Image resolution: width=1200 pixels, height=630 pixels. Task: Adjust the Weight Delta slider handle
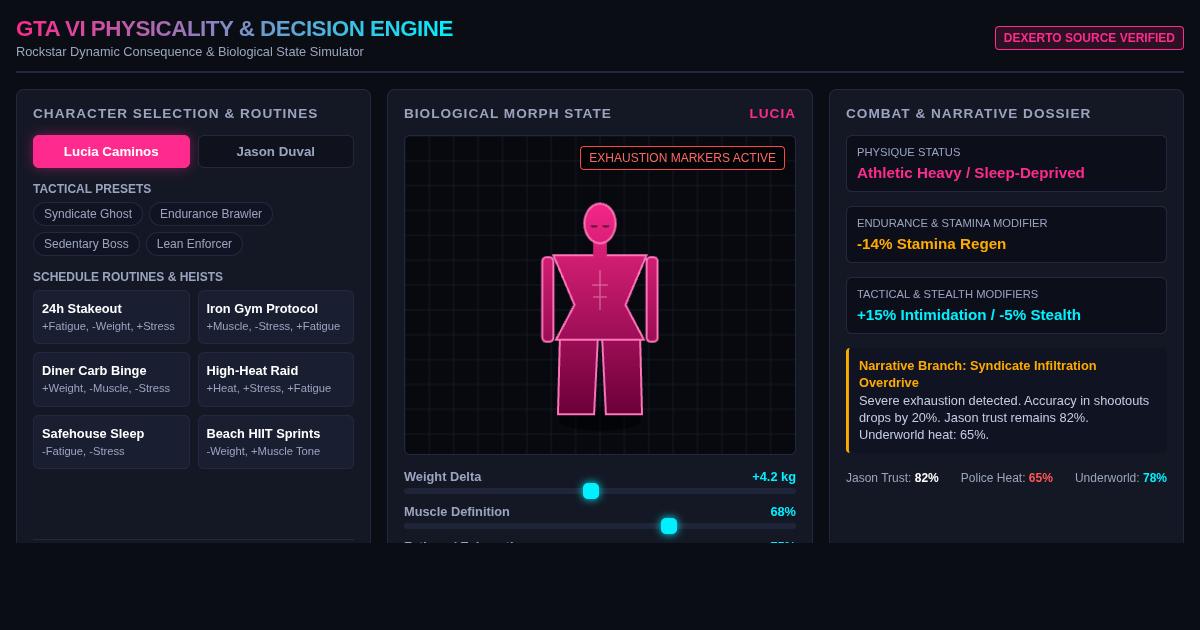[591, 491]
